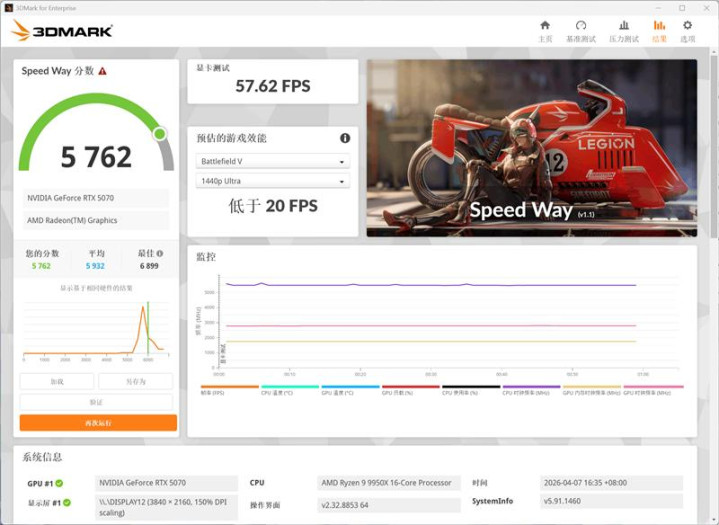Click the 低于 20 FPS estimate
The width and height of the screenshot is (719, 525).
coord(273,206)
